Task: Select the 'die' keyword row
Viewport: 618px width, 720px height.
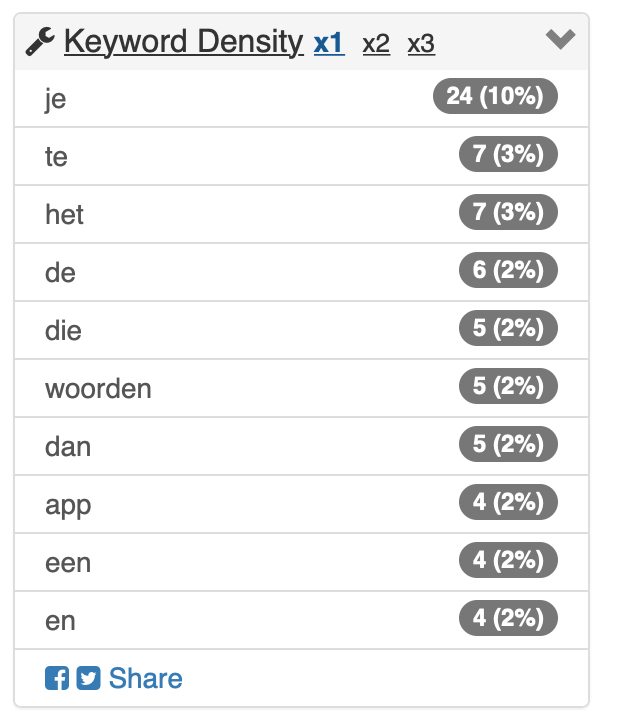Action: (301, 330)
